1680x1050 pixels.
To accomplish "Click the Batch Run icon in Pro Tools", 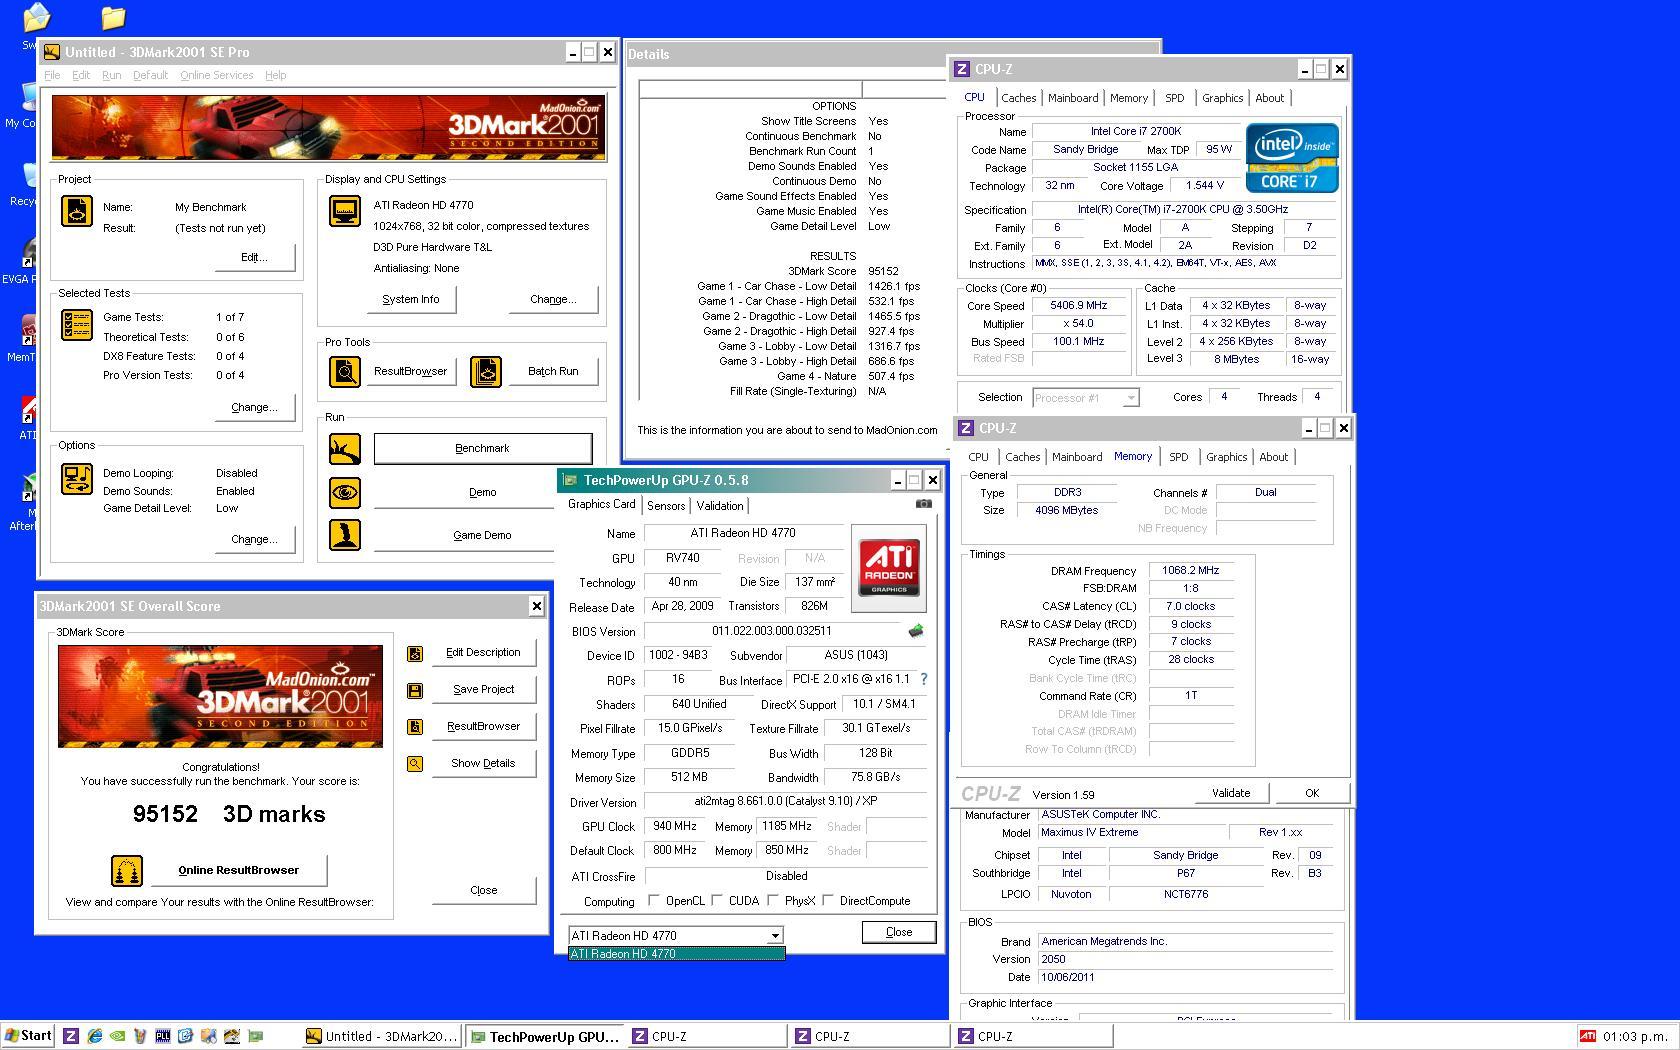I will [486, 372].
